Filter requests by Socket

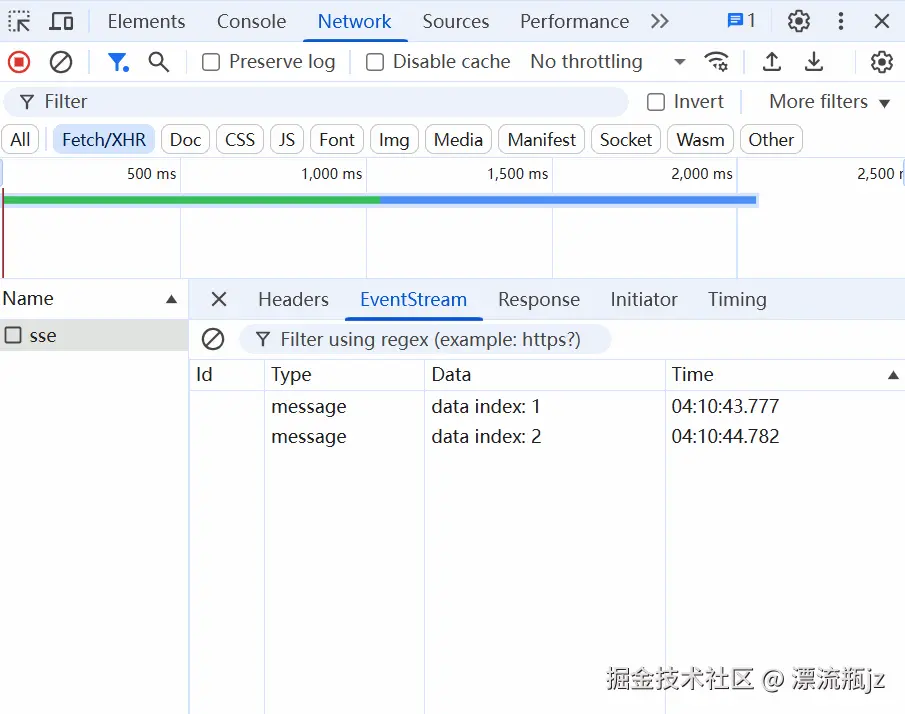tap(626, 140)
